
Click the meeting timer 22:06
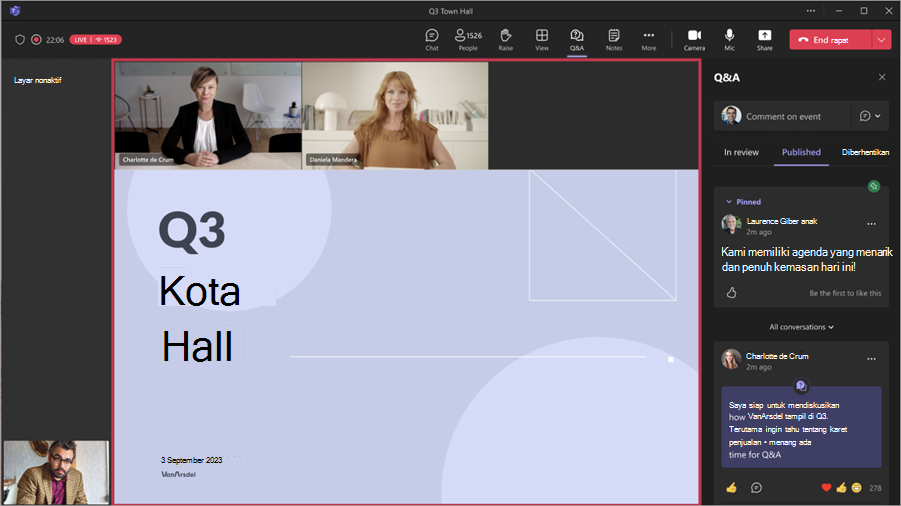[x=55, y=40]
